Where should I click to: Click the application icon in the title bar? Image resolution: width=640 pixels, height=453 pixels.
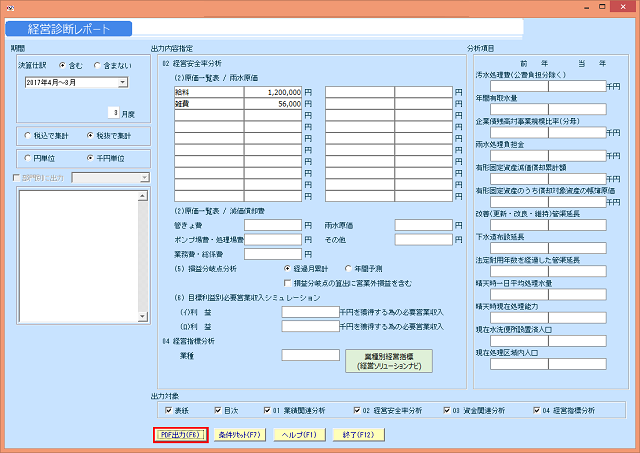(10, 8)
